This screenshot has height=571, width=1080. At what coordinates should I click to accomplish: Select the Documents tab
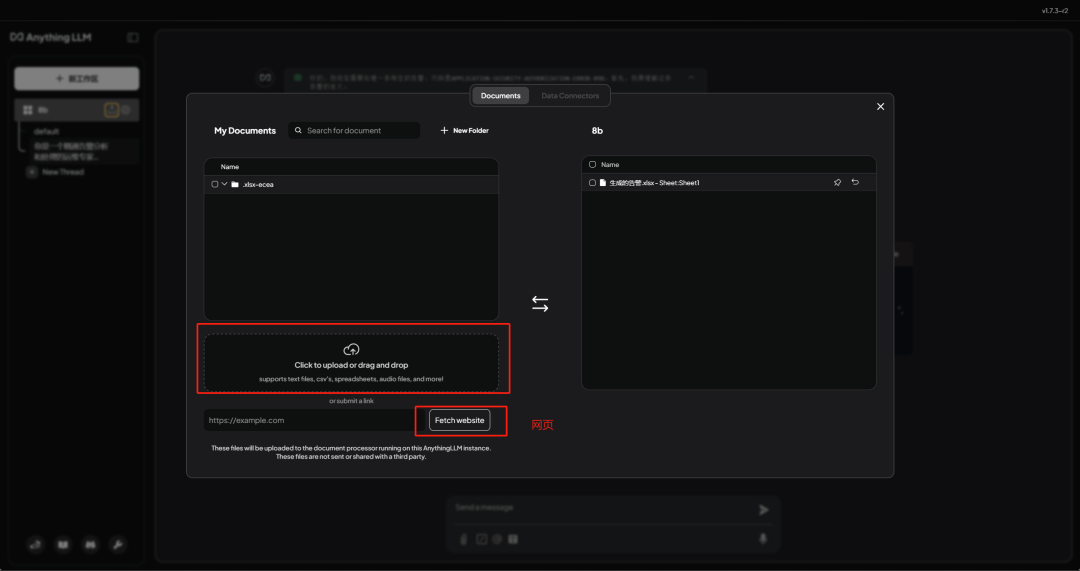(501, 96)
